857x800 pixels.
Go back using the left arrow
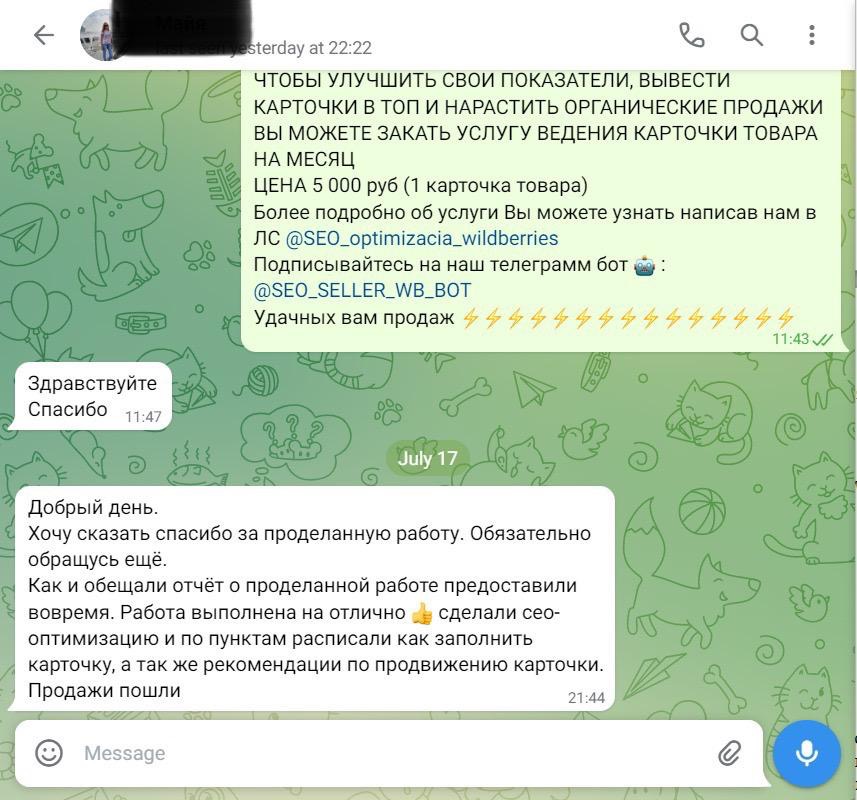[44, 36]
